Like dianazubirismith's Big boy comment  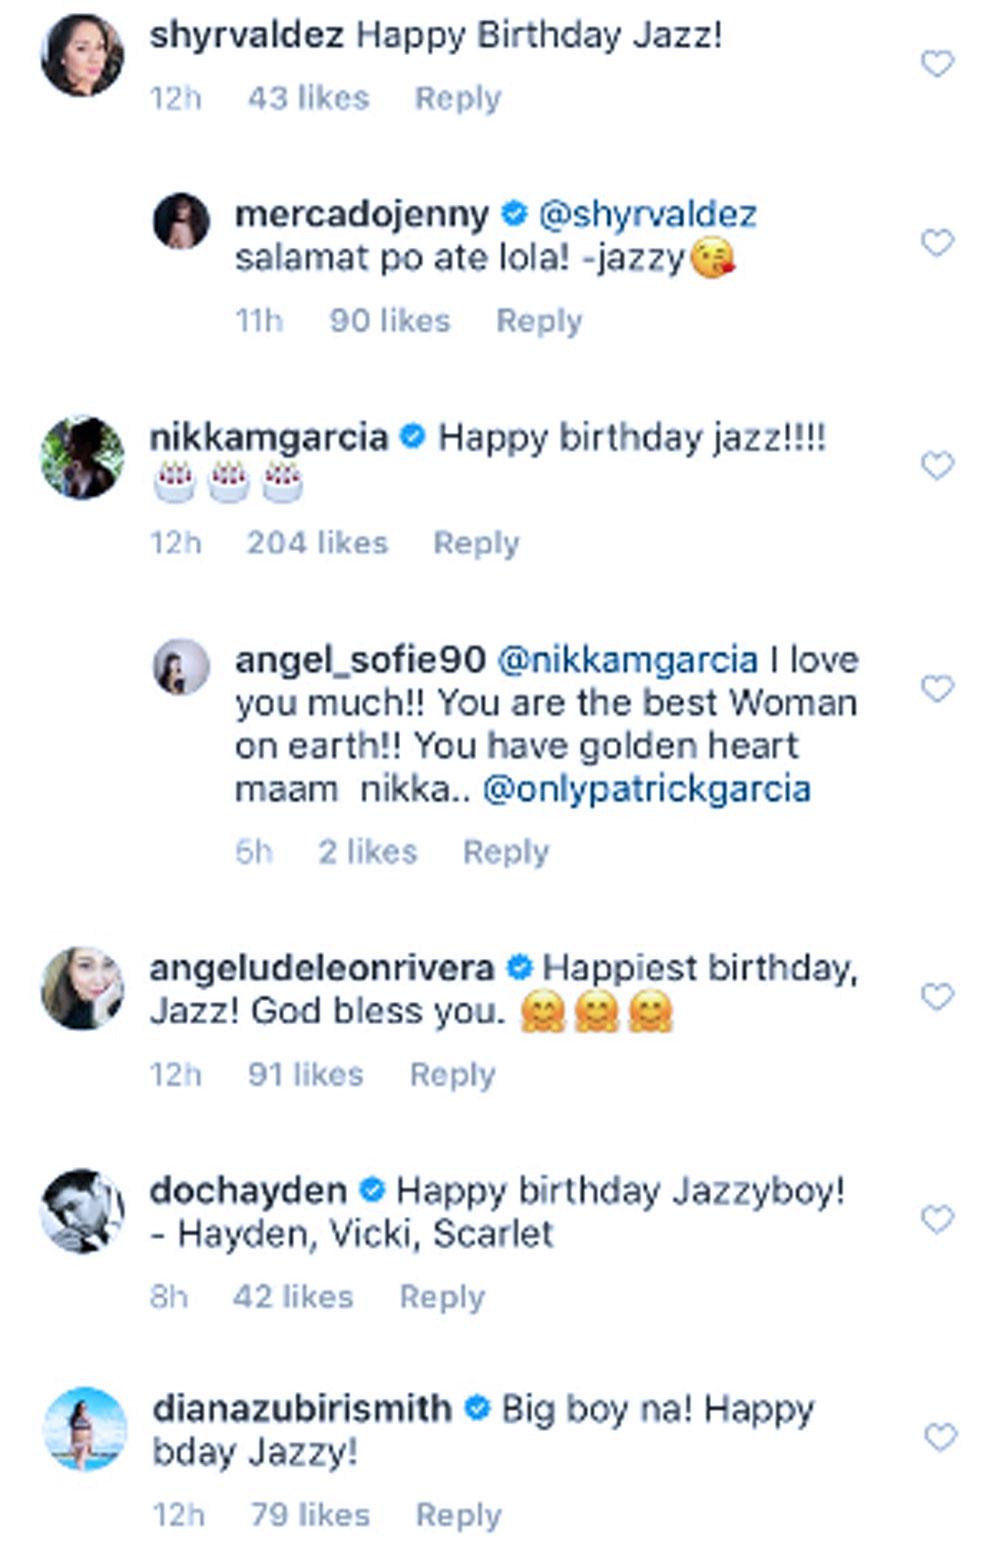tap(940, 1438)
